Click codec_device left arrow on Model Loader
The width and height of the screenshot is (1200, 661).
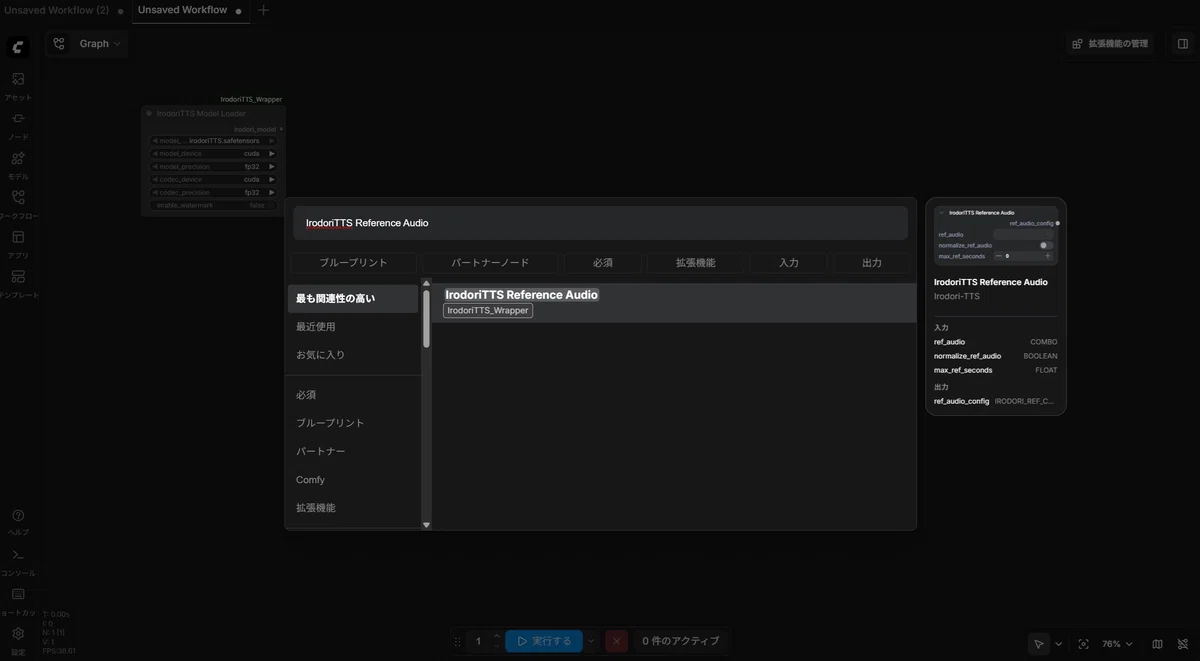click(155, 179)
